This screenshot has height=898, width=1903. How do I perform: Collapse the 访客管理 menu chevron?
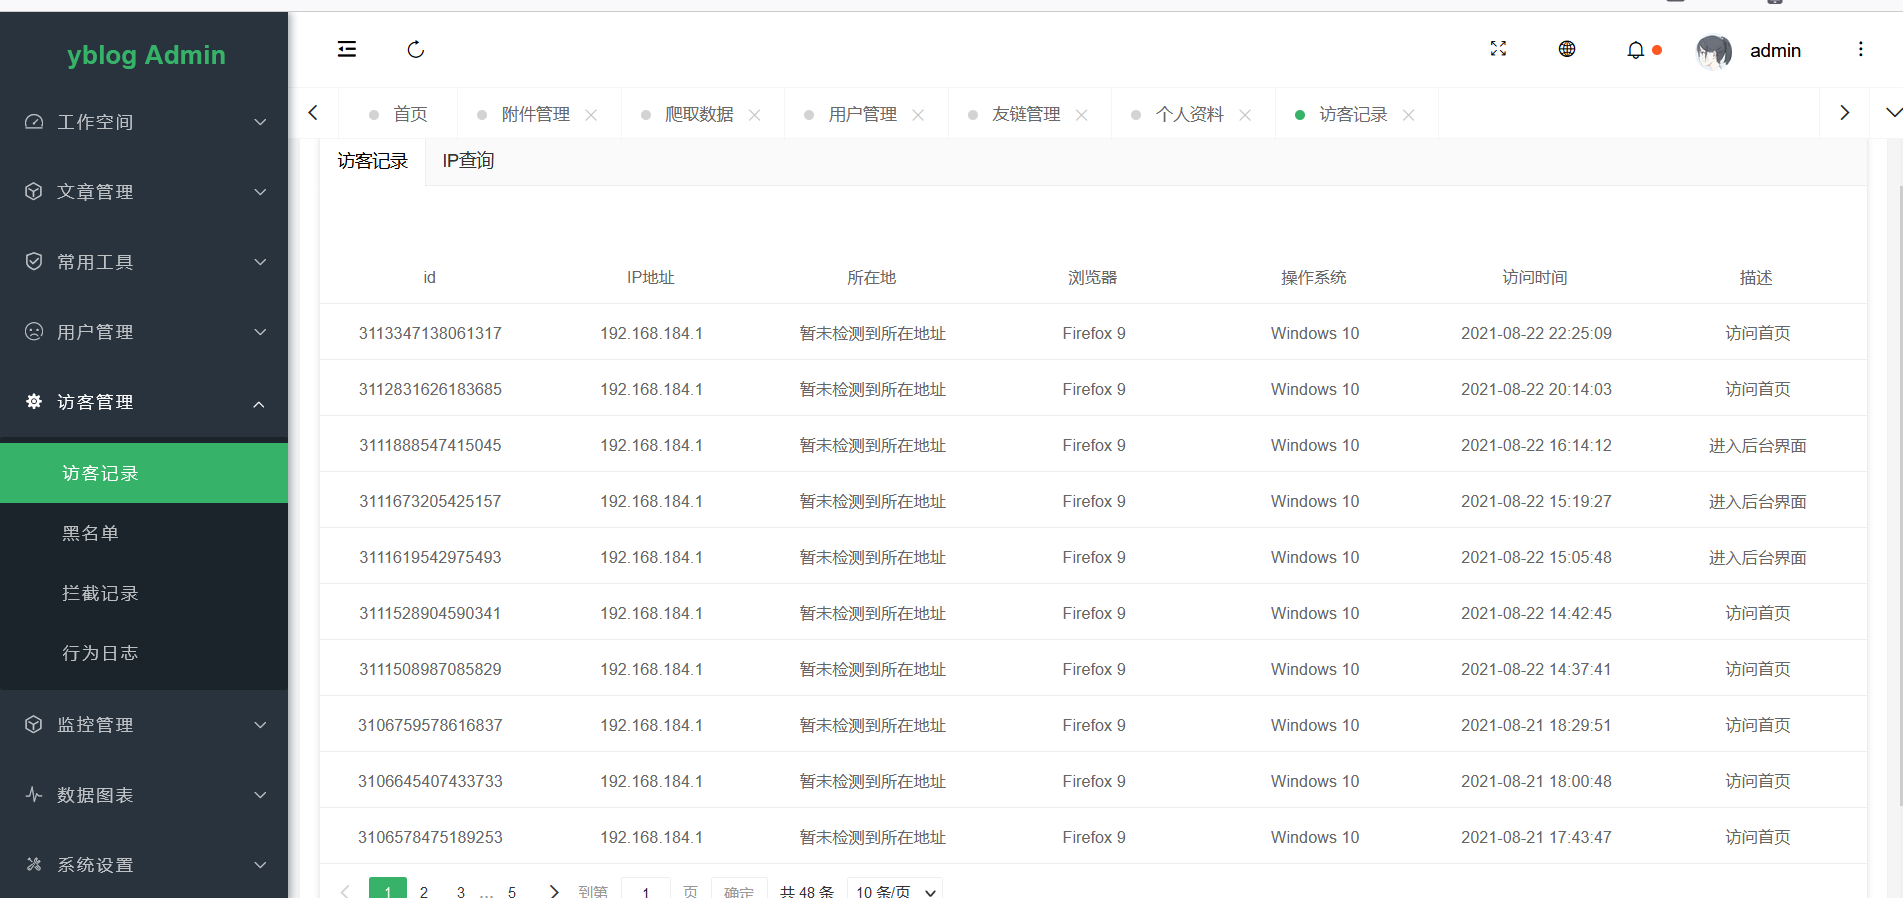259,404
